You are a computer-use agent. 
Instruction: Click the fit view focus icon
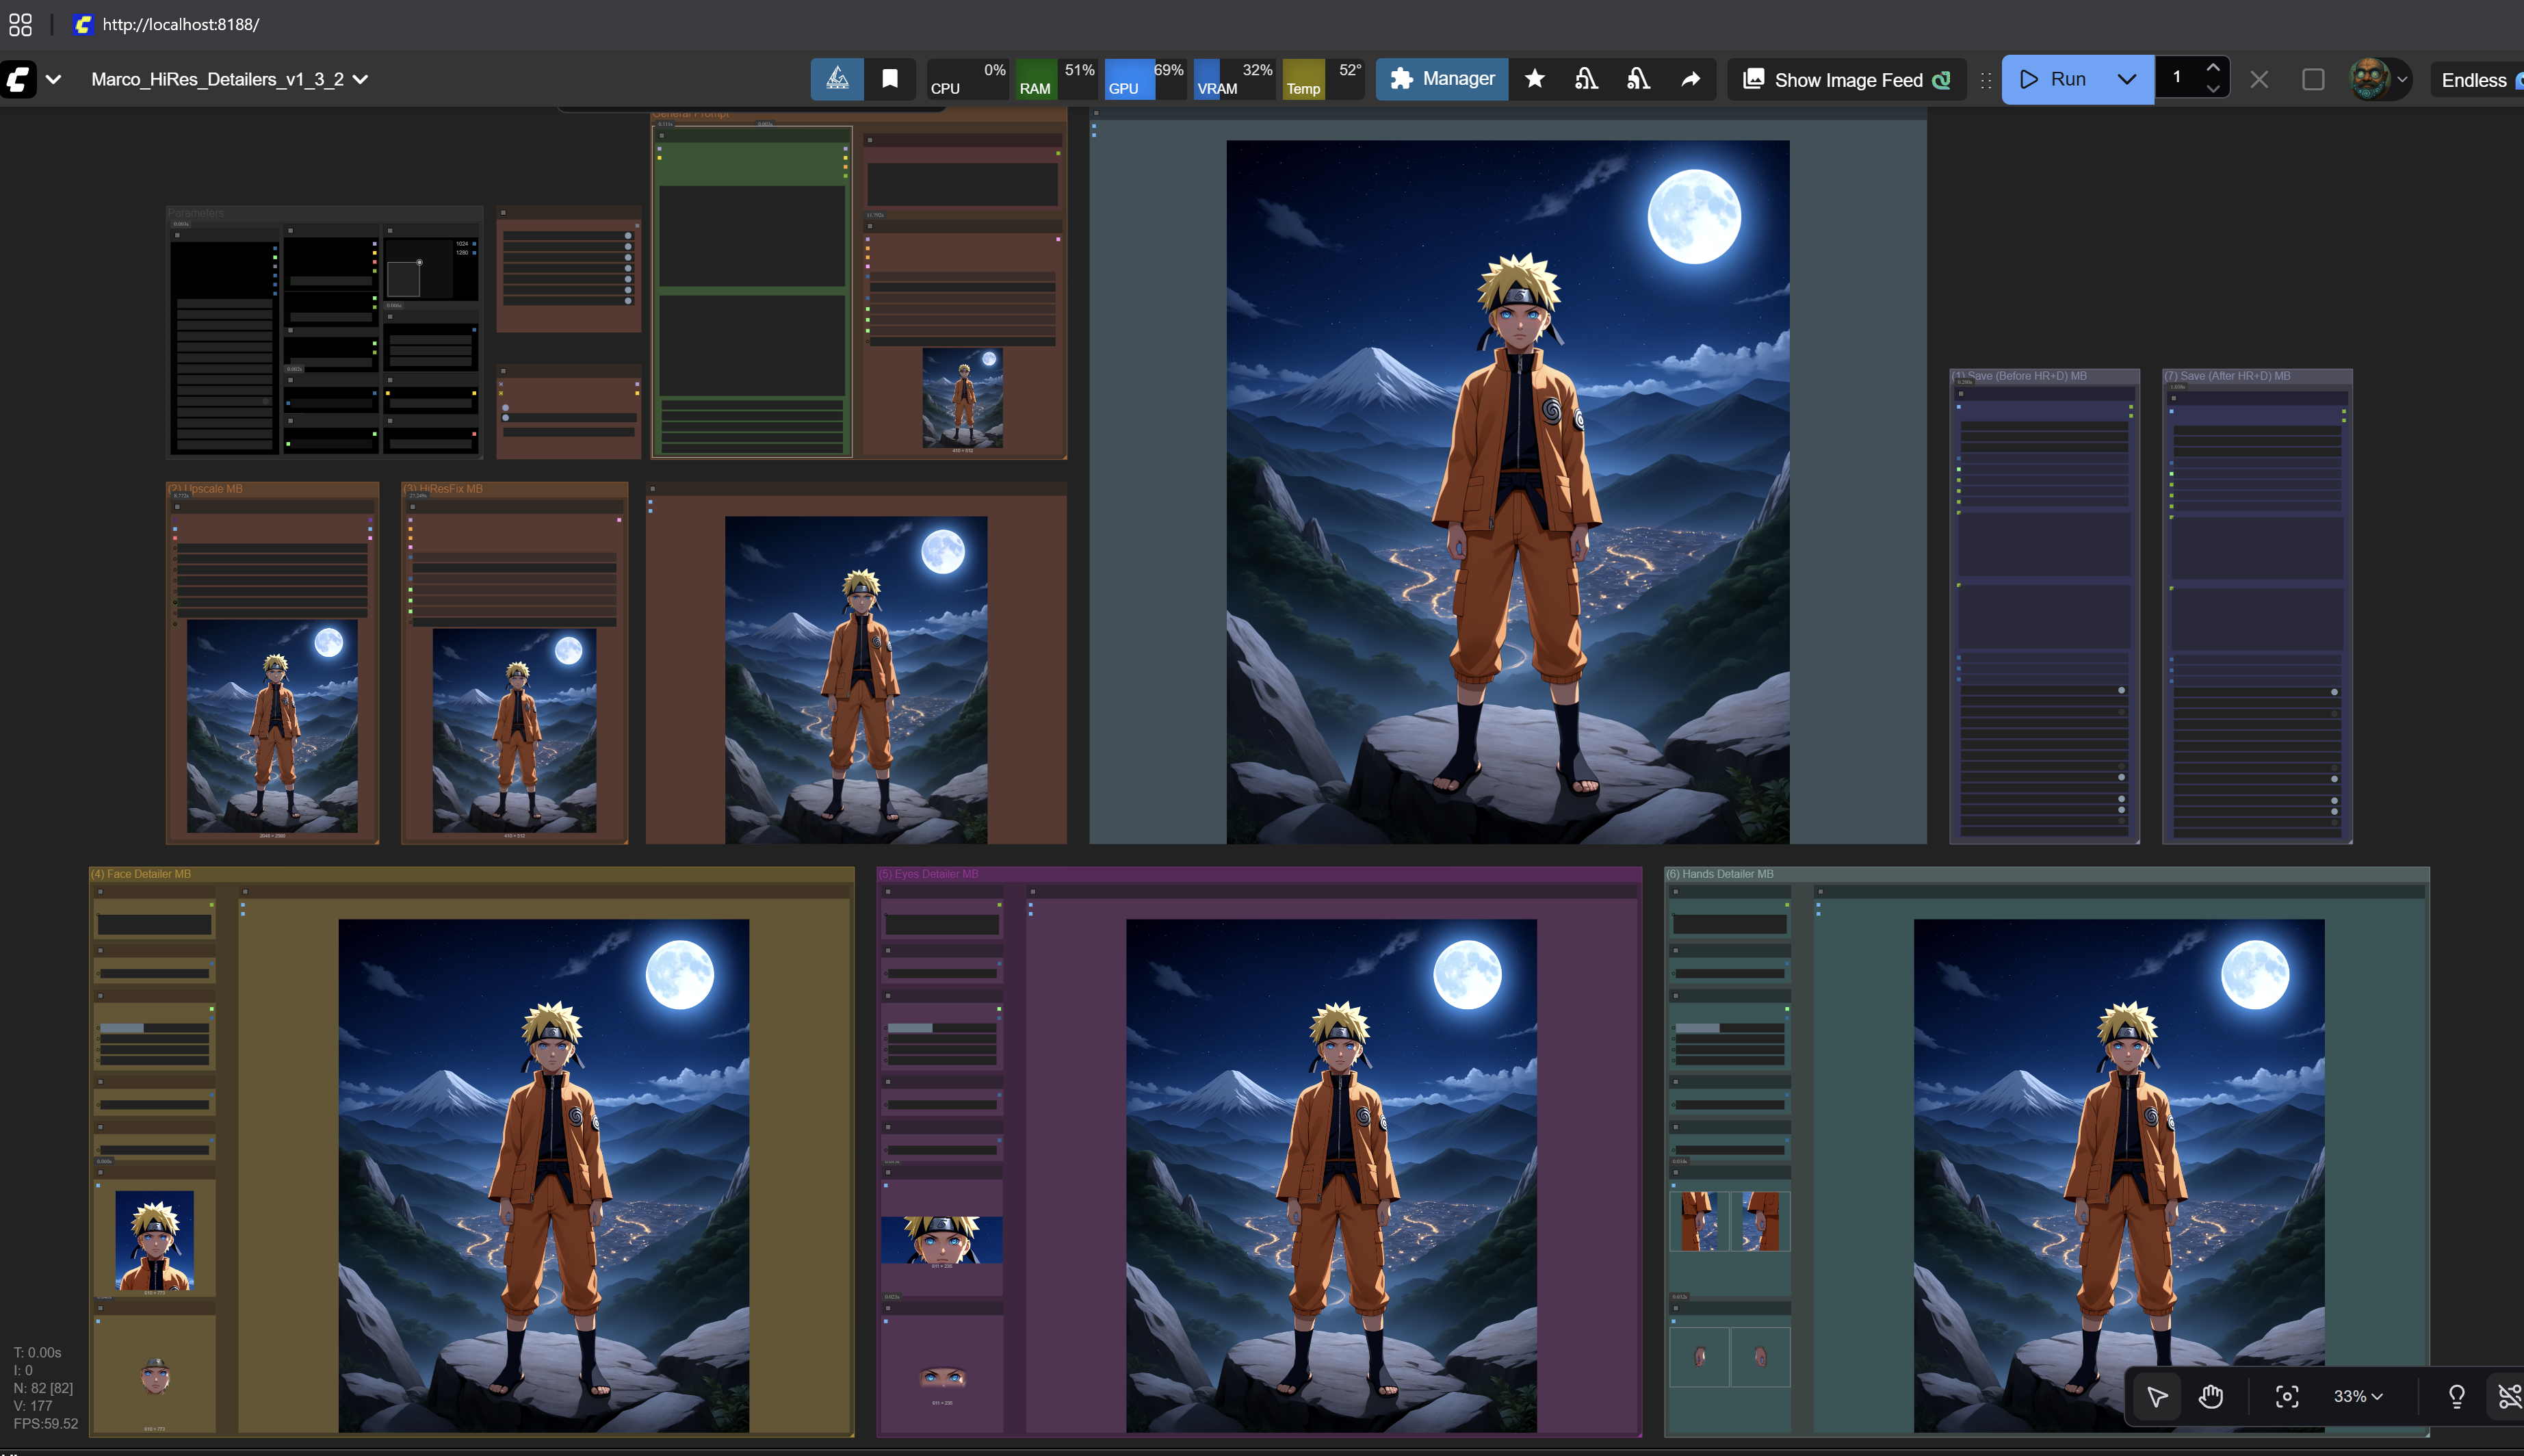2287,1396
